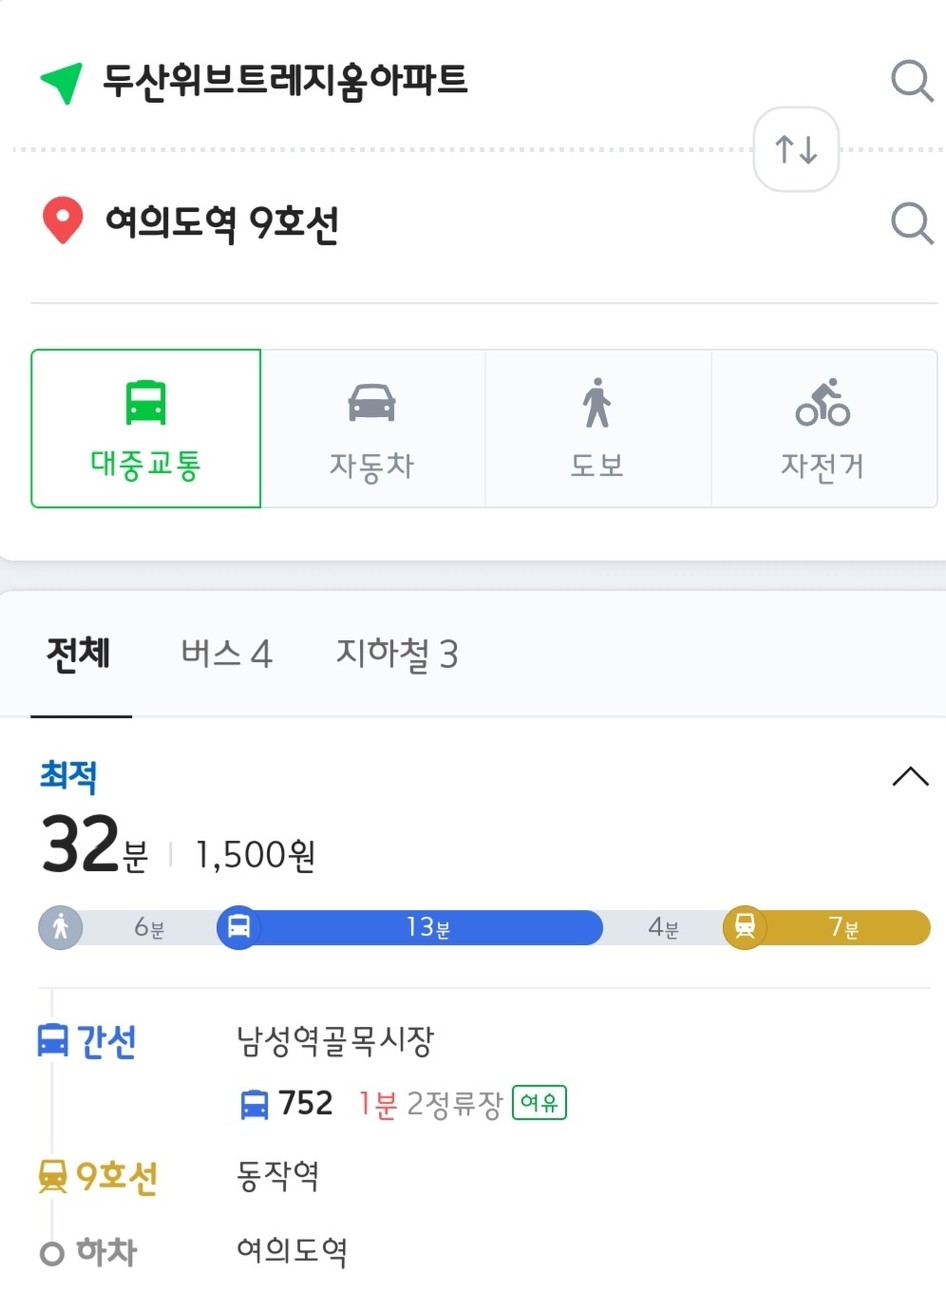This screenshot has width=946, height=1310.
Task: Choose the 자전거 bicycle mode
Action: (823, 428)
